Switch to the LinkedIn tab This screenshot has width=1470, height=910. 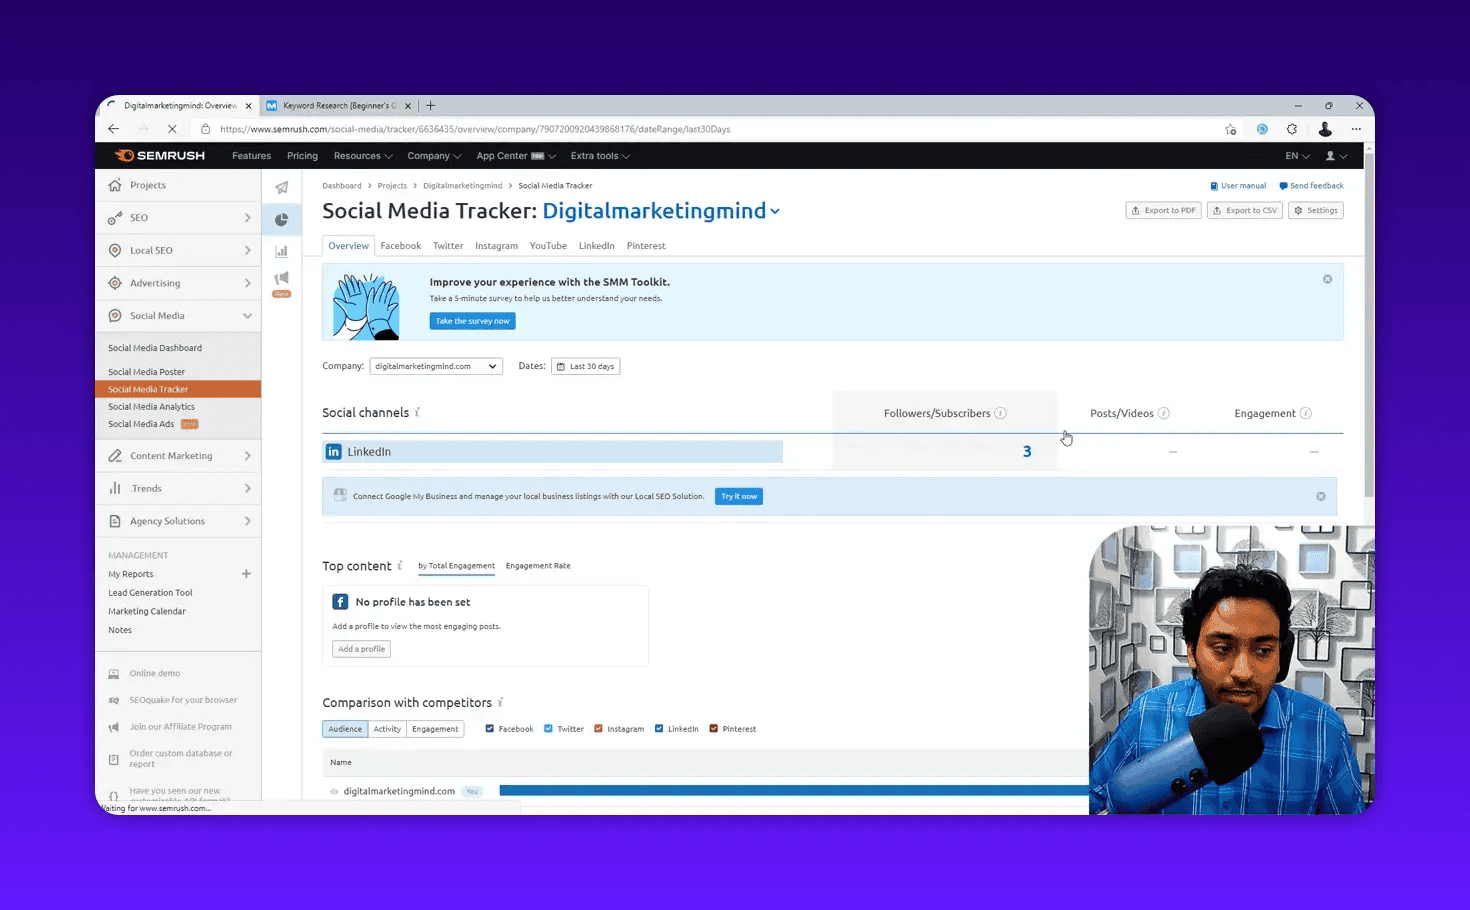(596, 245)
